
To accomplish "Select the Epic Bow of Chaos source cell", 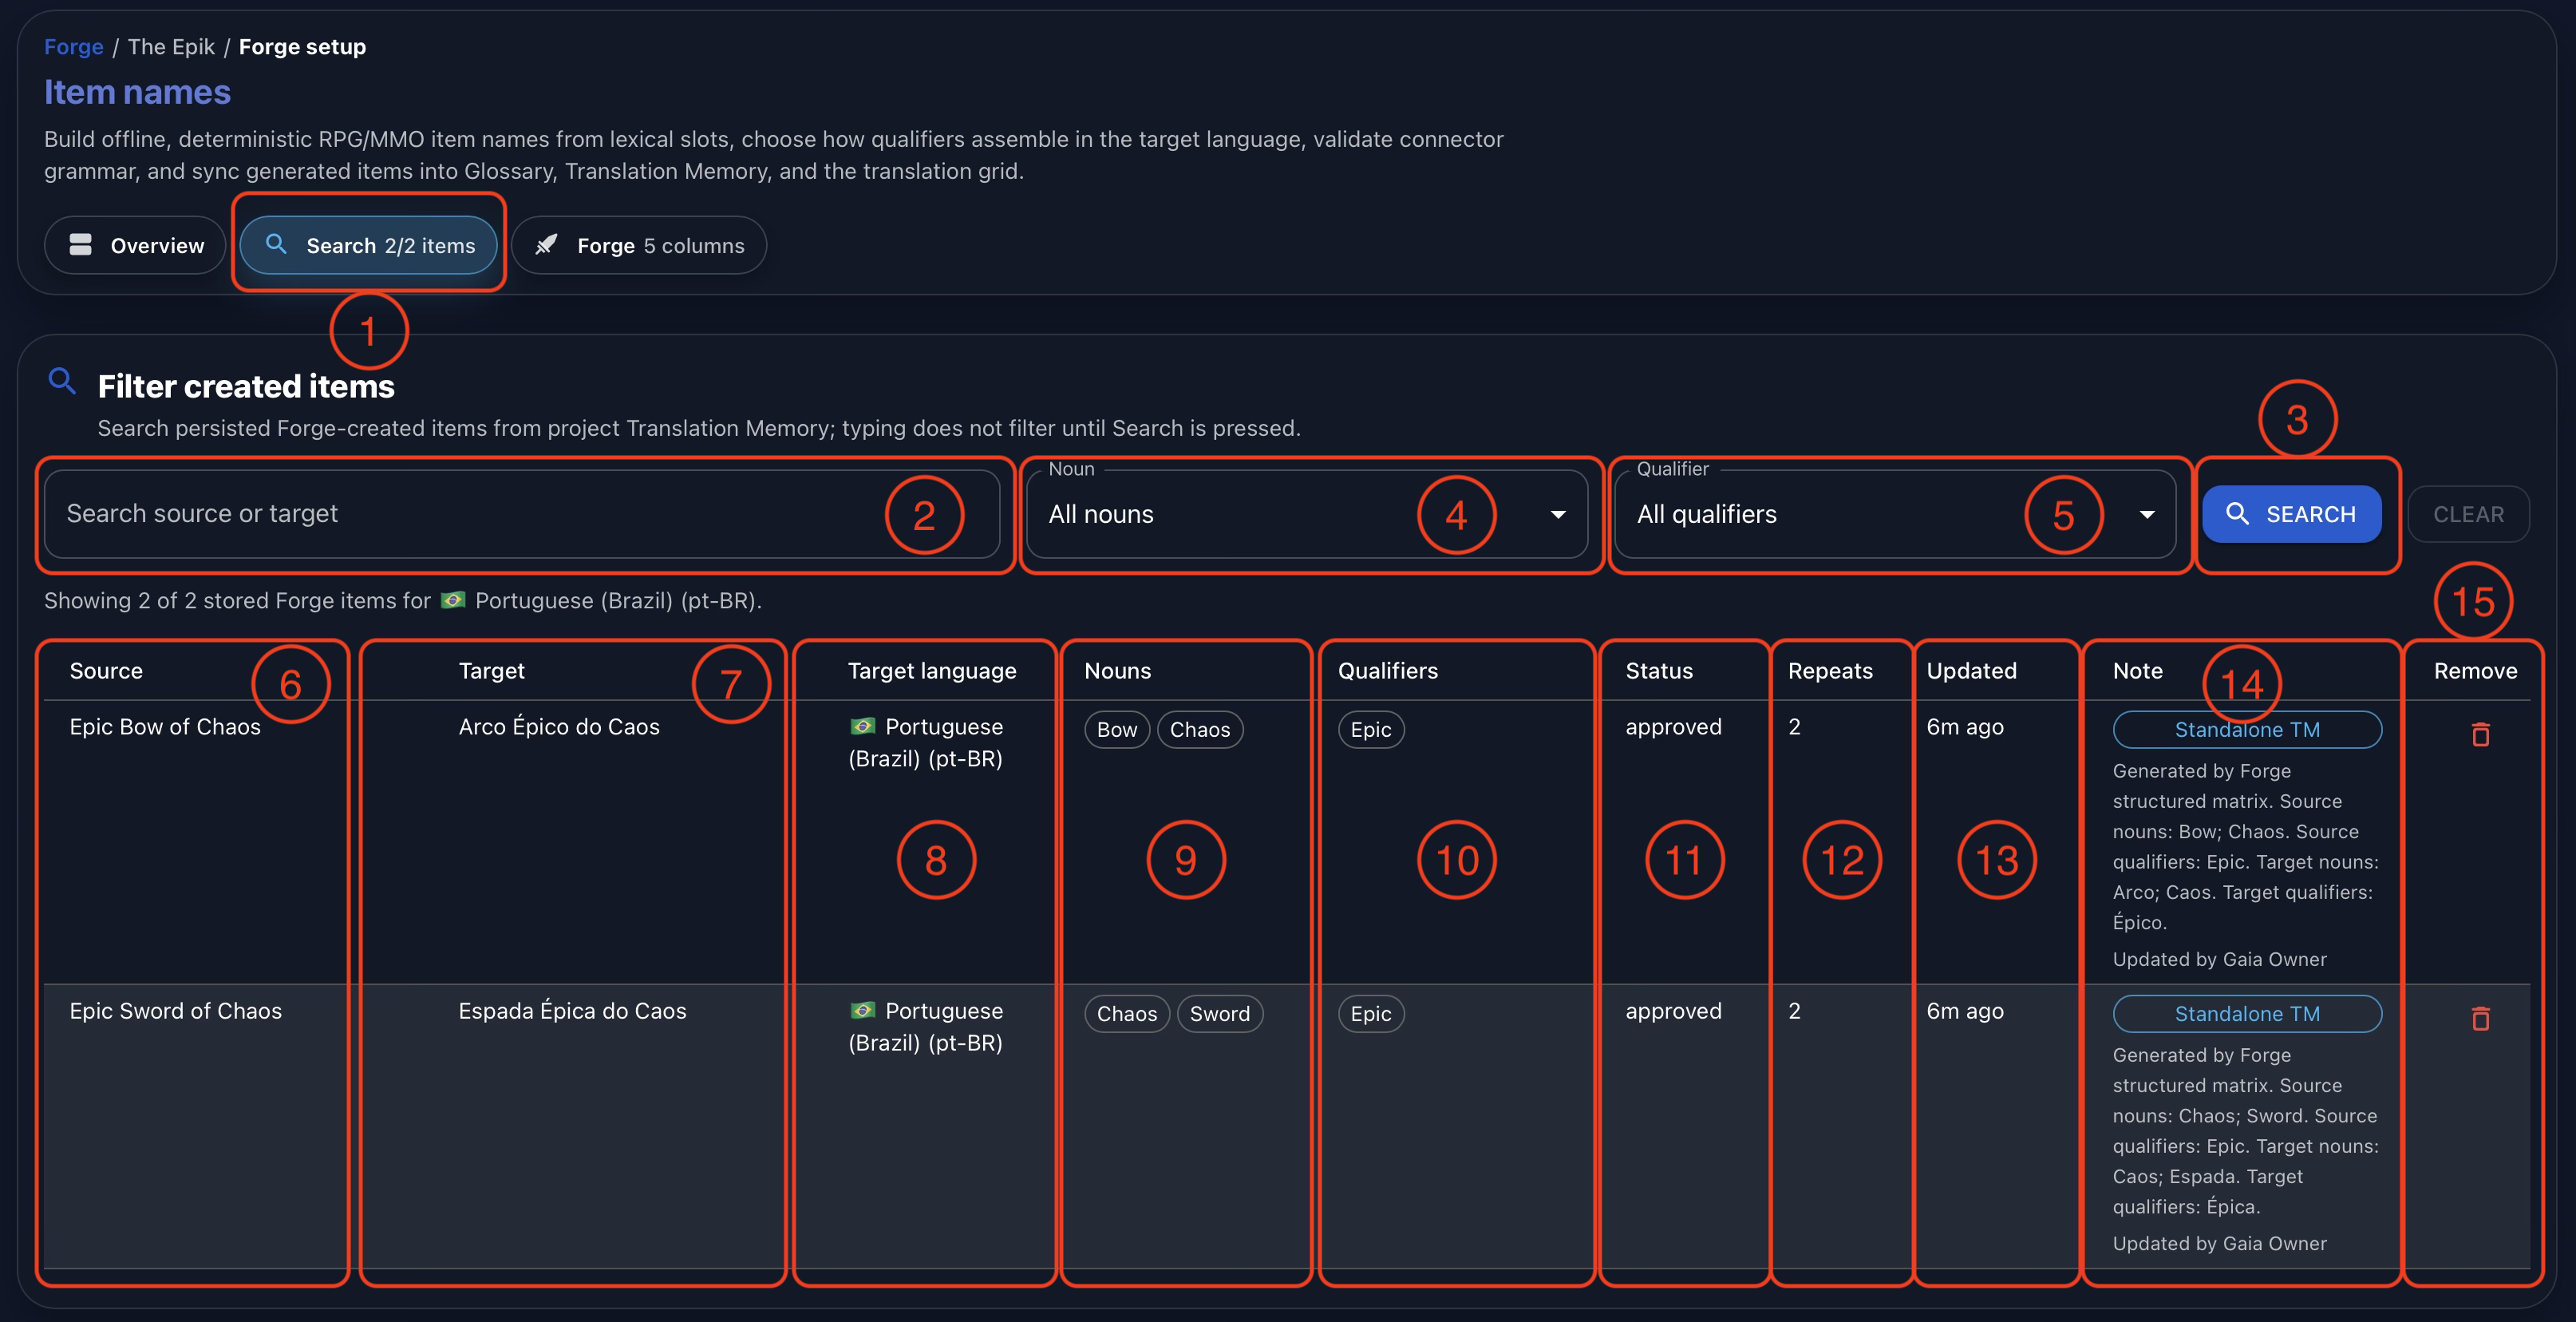I will coord(165,727).
